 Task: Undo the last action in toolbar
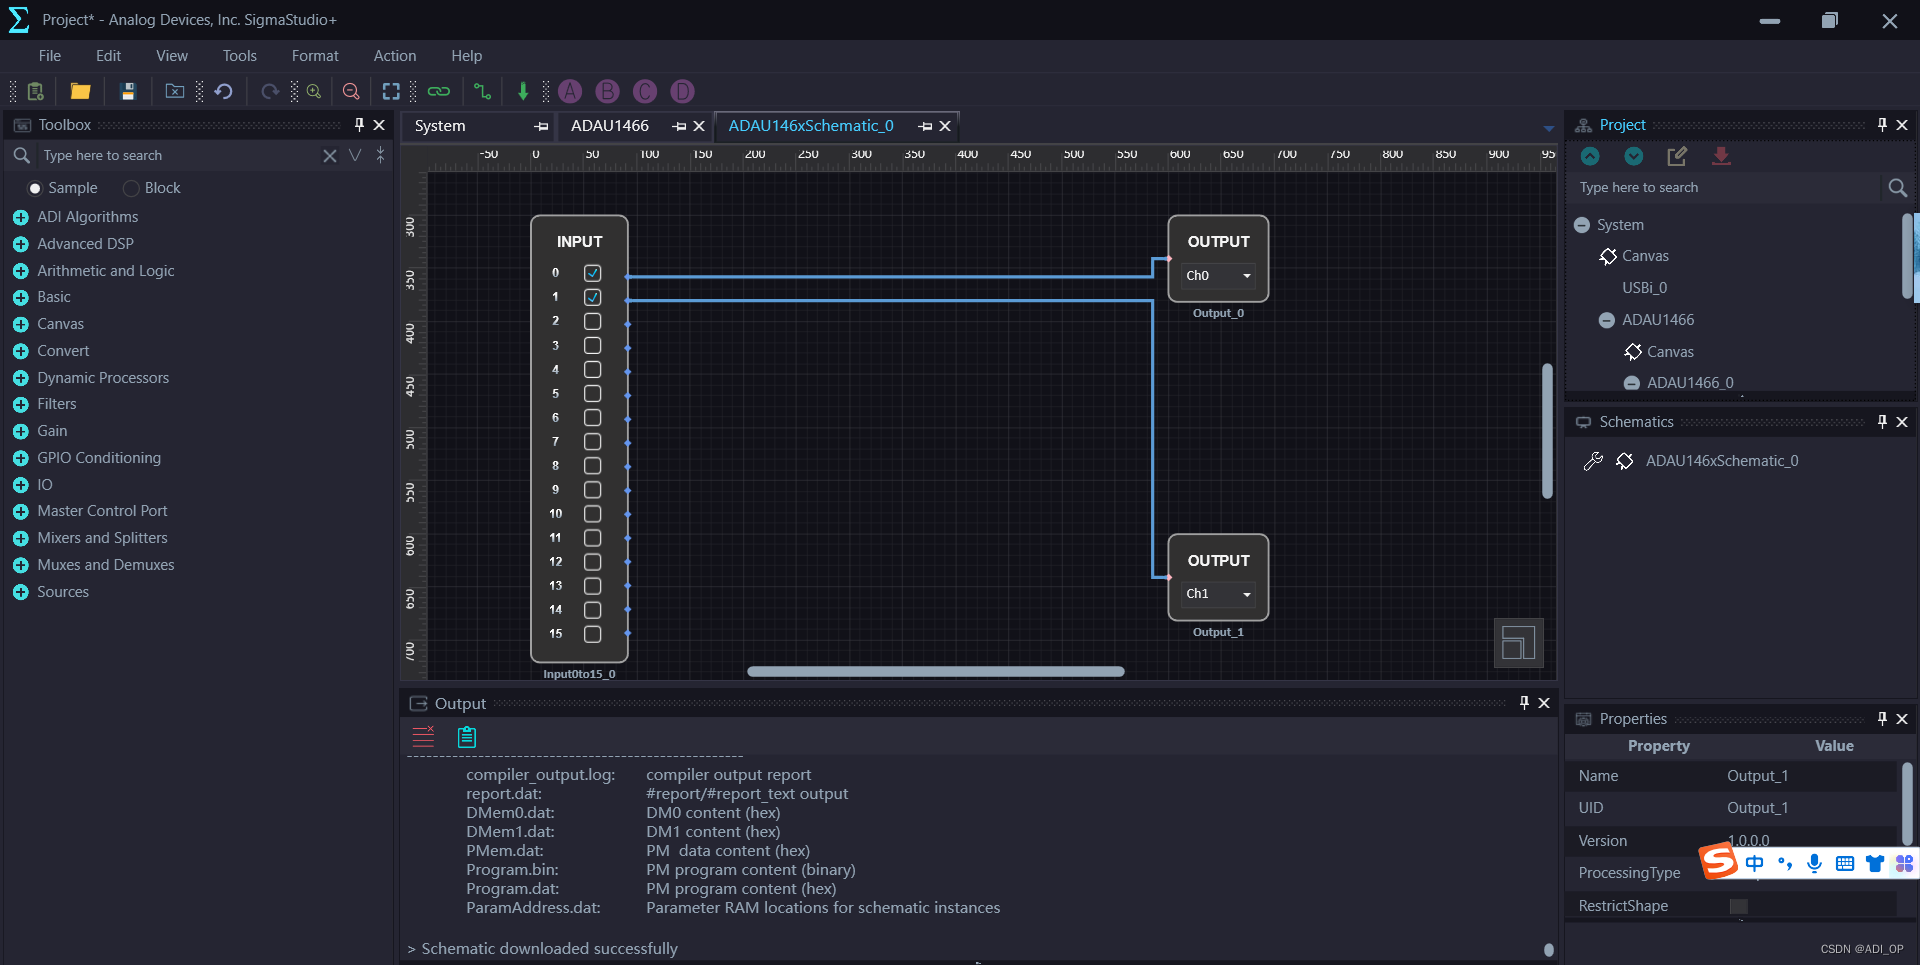tap(223, 91)
